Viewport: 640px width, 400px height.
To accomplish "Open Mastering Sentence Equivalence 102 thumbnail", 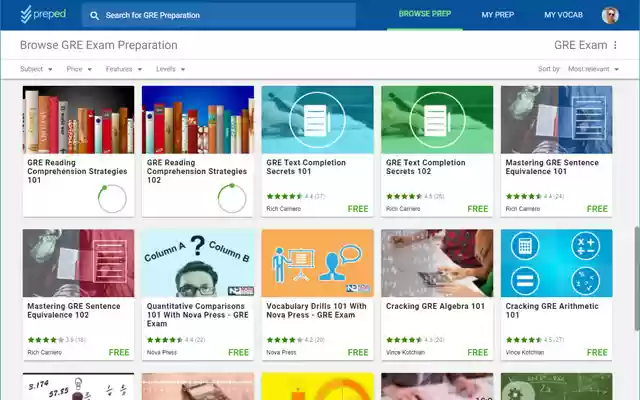I will [78, 263].
